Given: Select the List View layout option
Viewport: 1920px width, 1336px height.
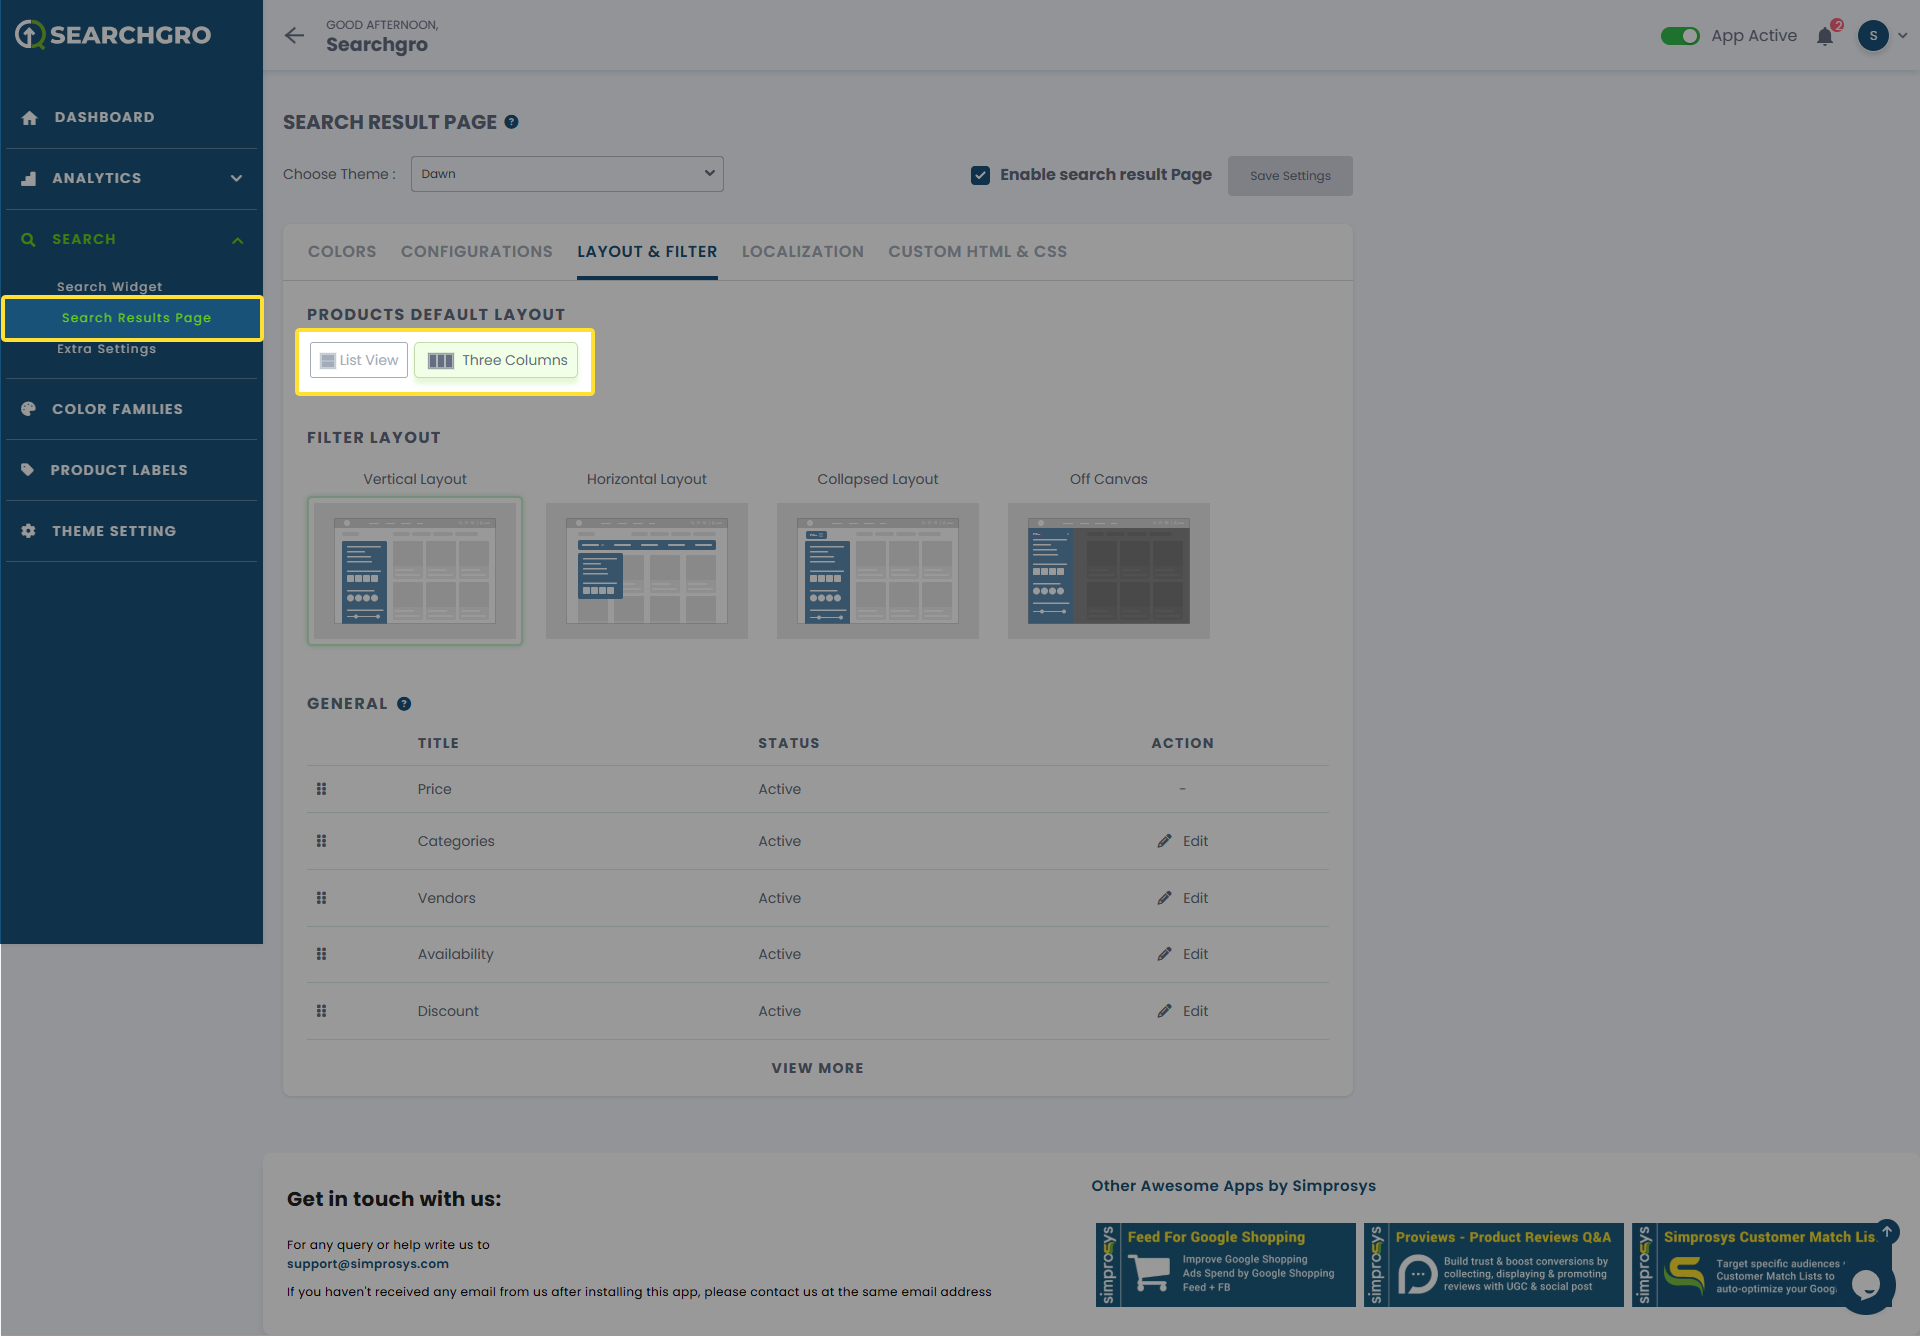Looking at the screenshot, I should tap(359, 360).
